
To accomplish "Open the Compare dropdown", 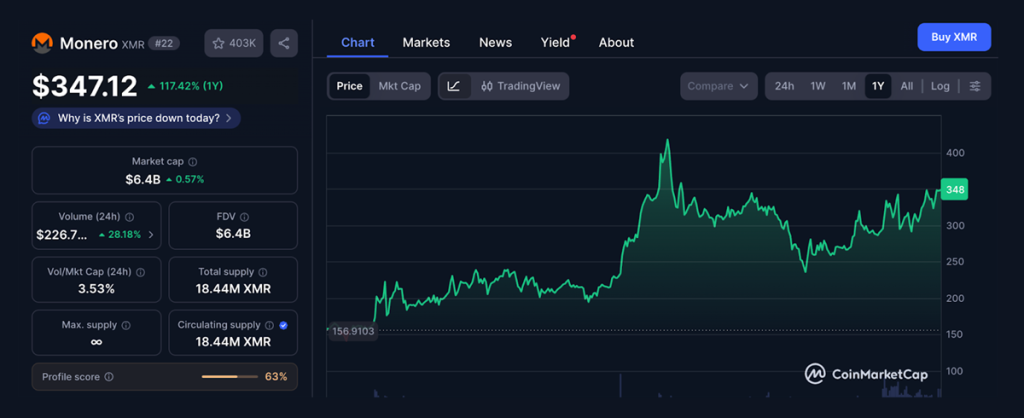I will pos(718,86).
